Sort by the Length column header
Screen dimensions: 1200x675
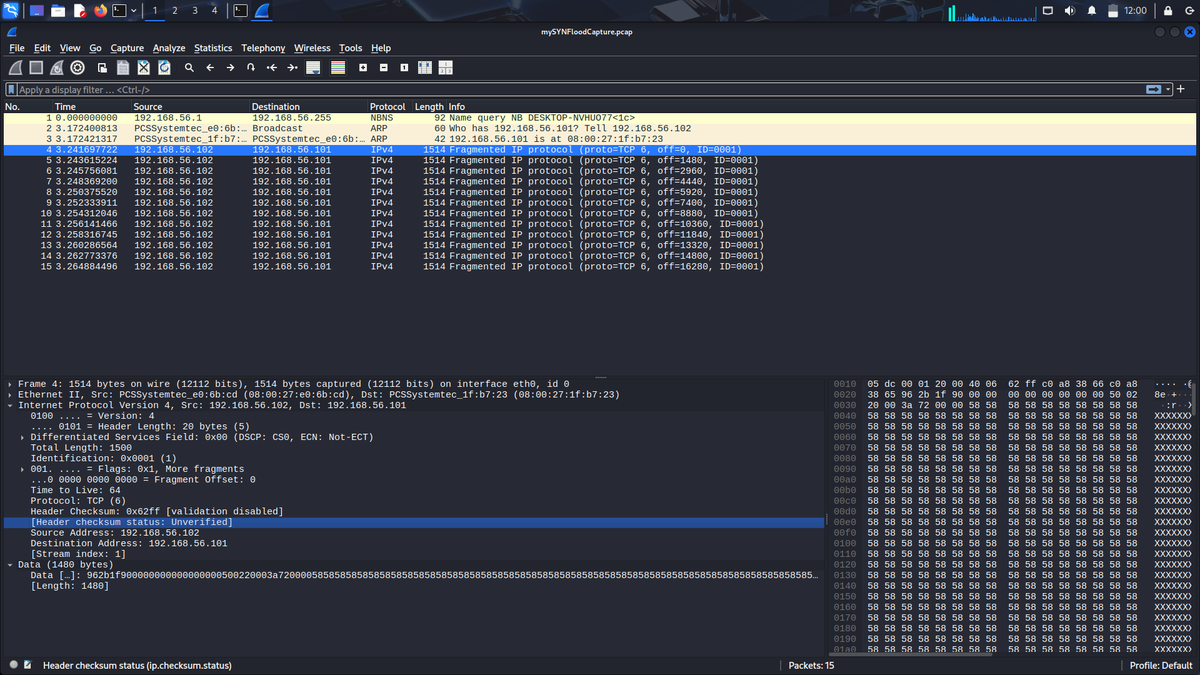click(x=429, y=106)
